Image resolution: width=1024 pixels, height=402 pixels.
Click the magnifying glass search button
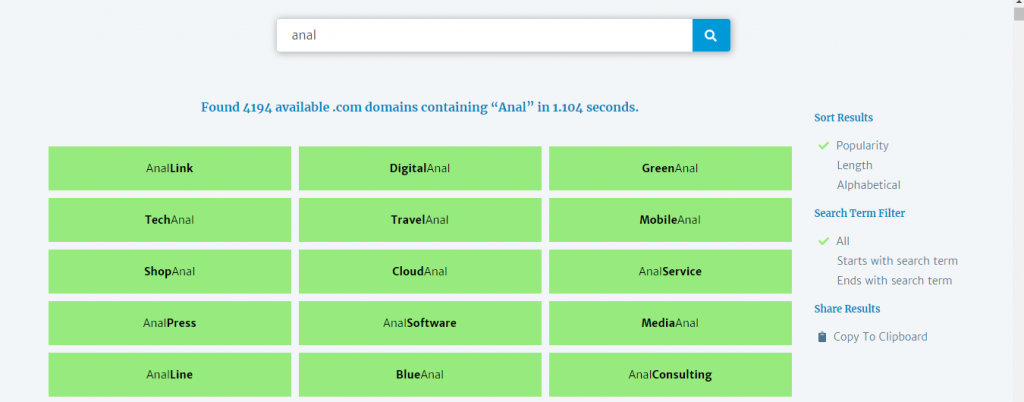coord(710,35)
